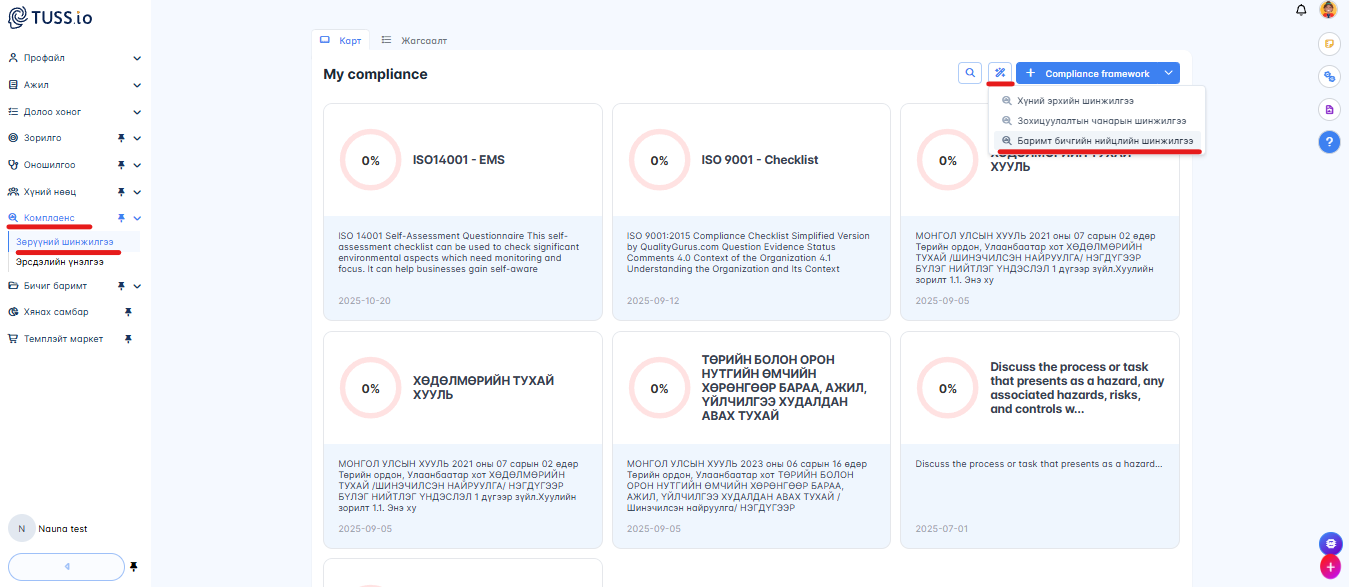Click the Бичиг баримт folder icon
Screen dimensions: 1349x587
[13, 286]
